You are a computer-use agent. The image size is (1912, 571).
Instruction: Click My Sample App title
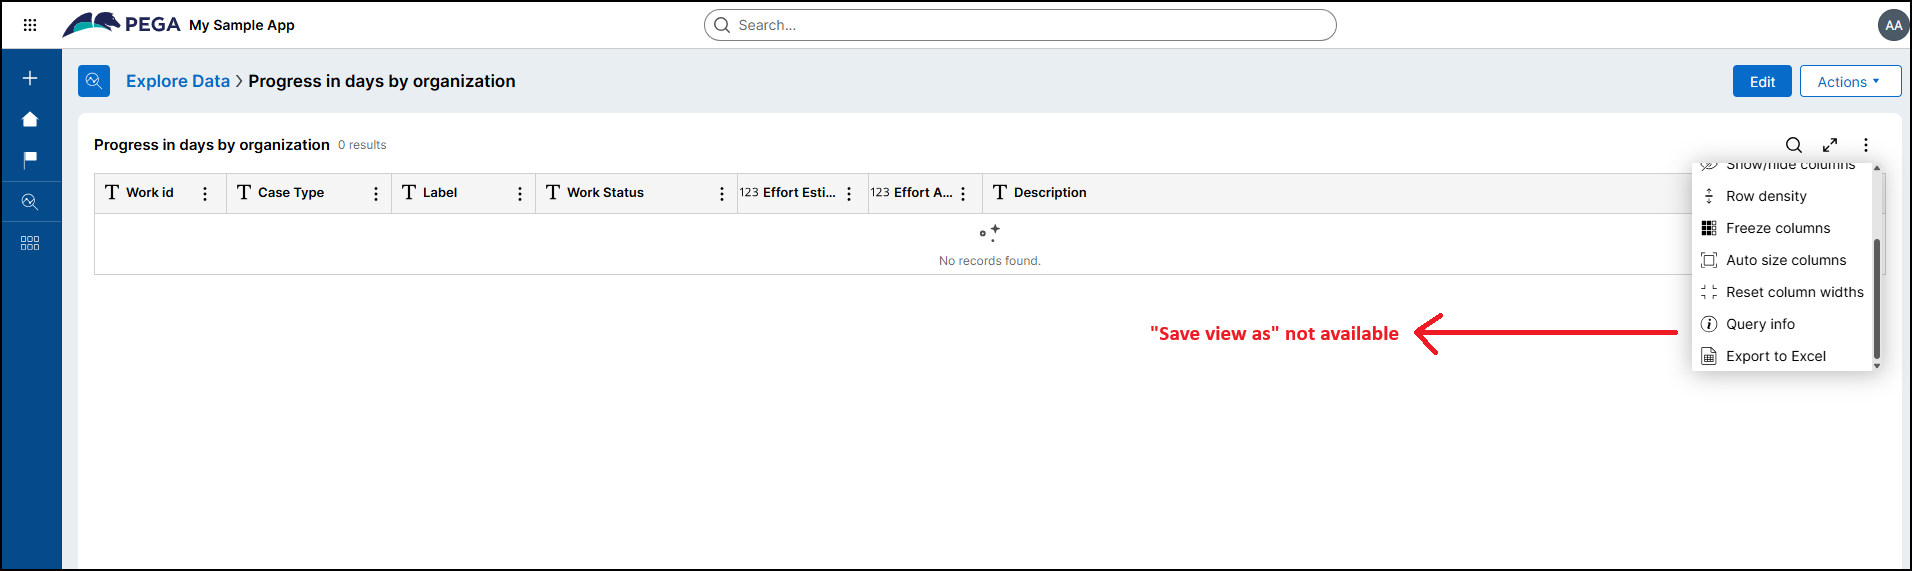click(242, 25)
